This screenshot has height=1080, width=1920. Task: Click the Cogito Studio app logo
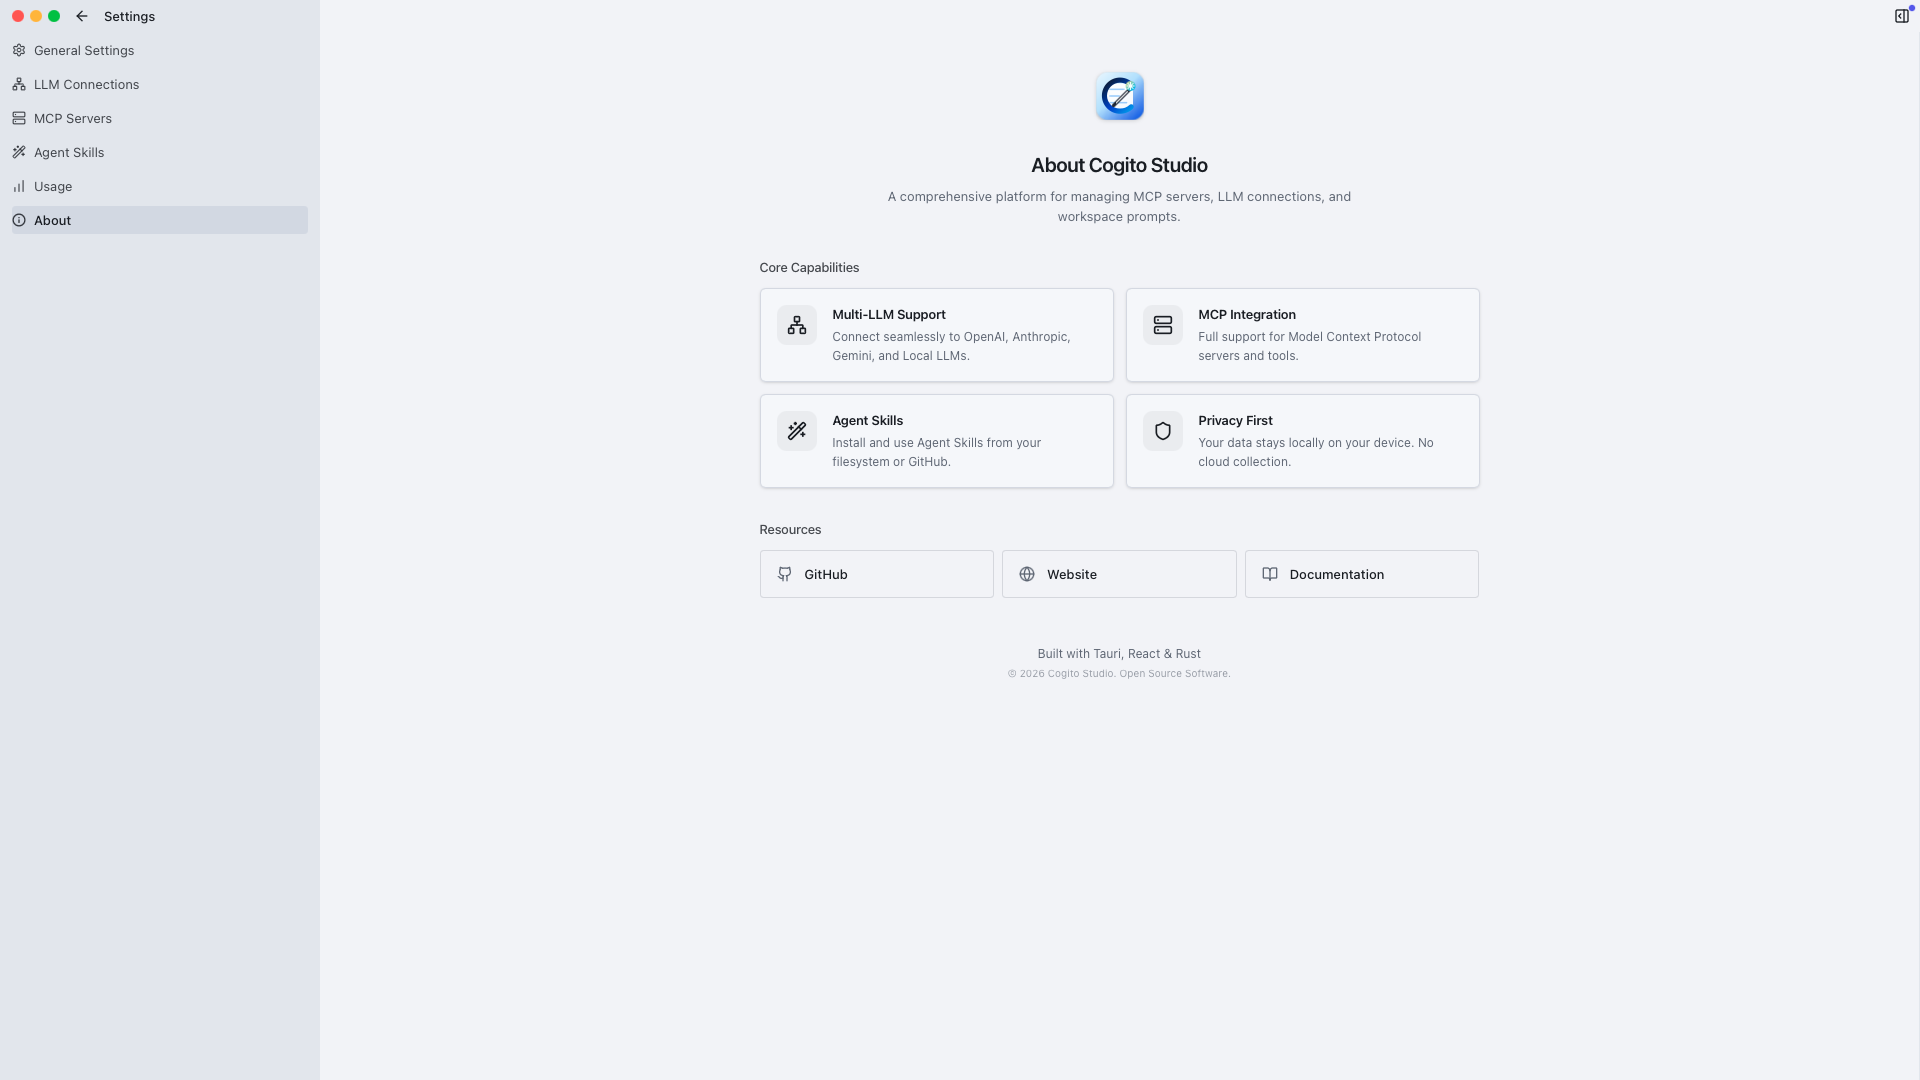(1119, 96)
